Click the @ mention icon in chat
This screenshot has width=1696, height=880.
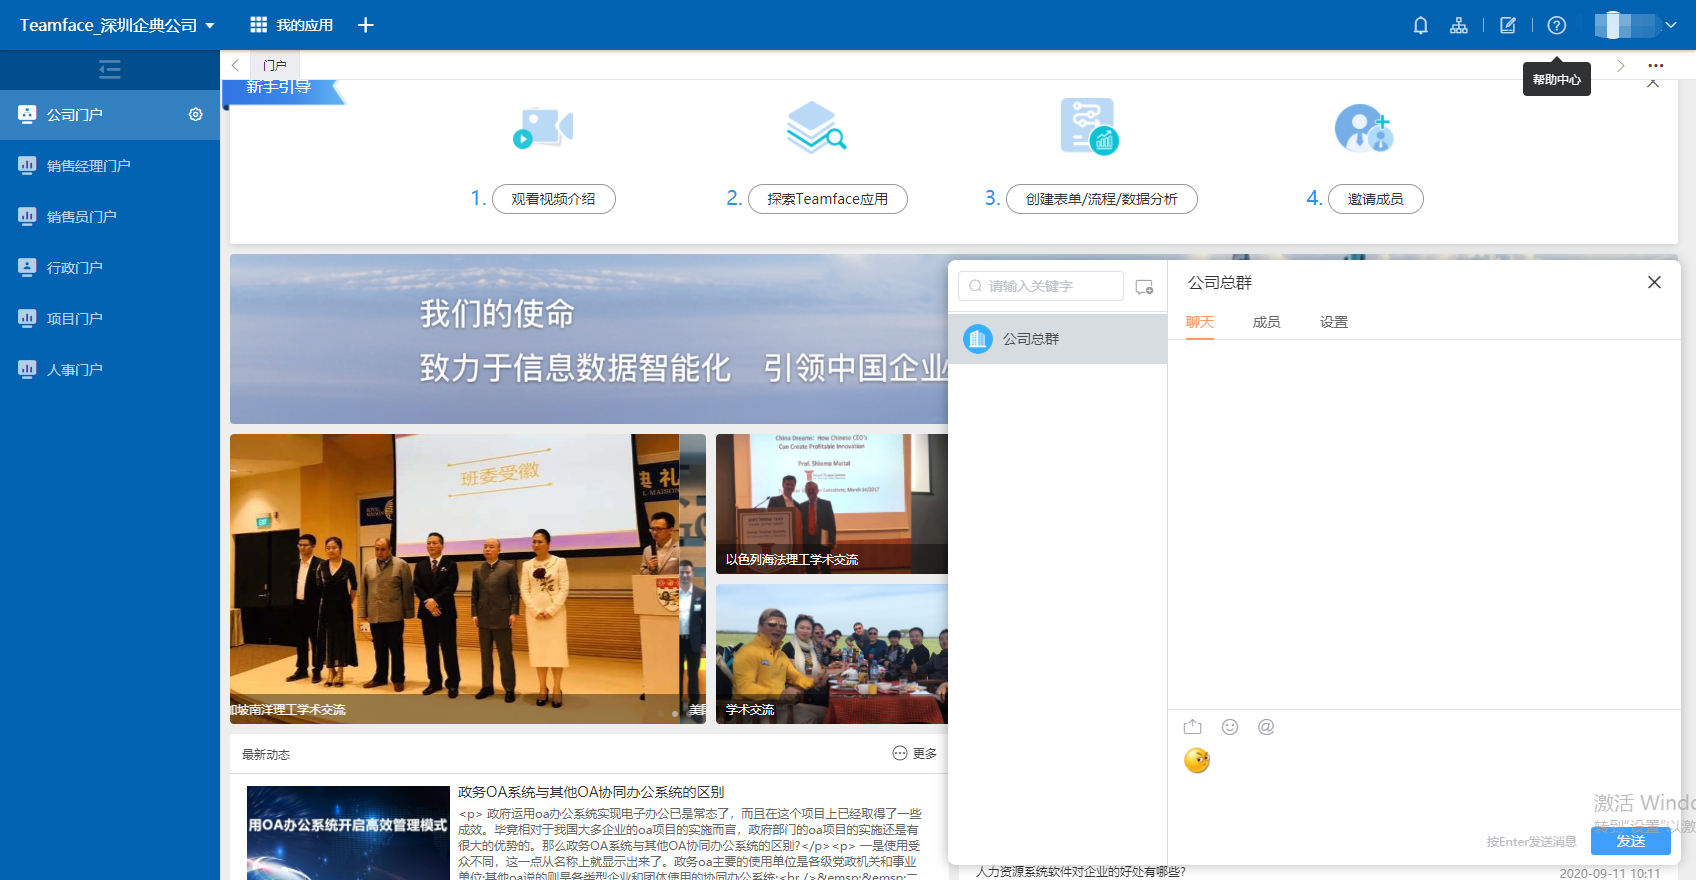1266,727
